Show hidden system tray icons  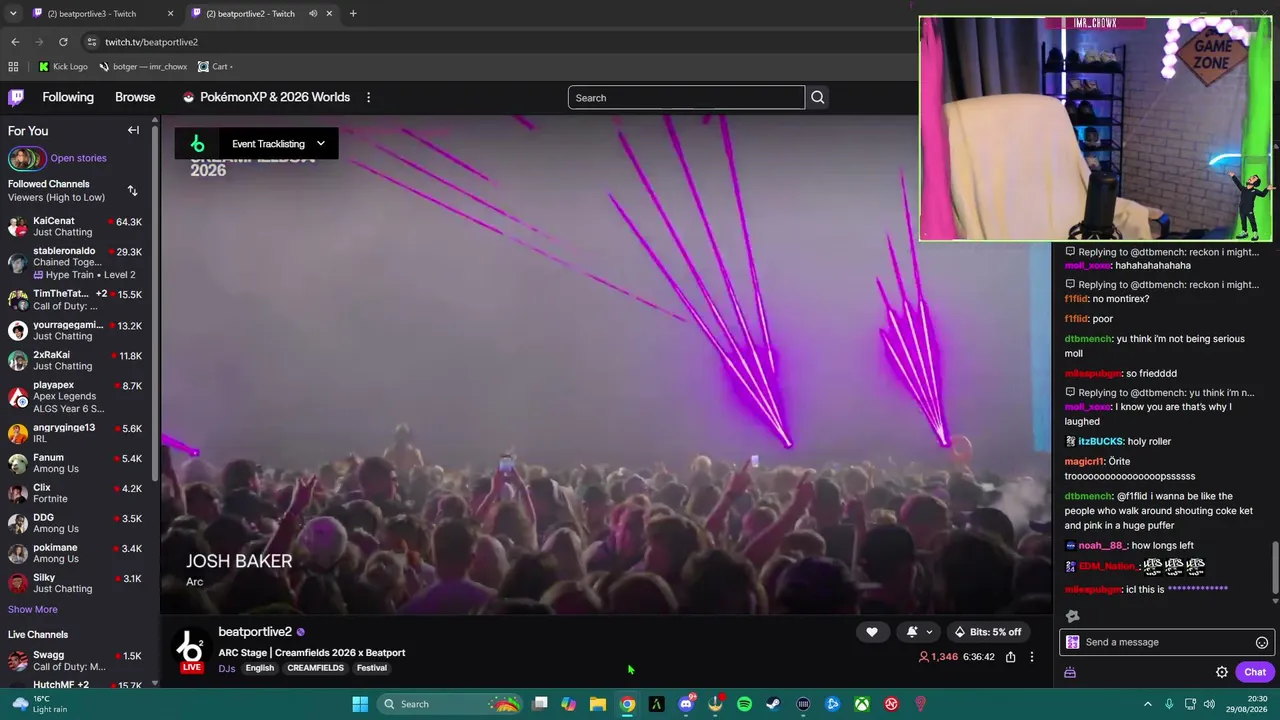click(x=1148, y=704)
